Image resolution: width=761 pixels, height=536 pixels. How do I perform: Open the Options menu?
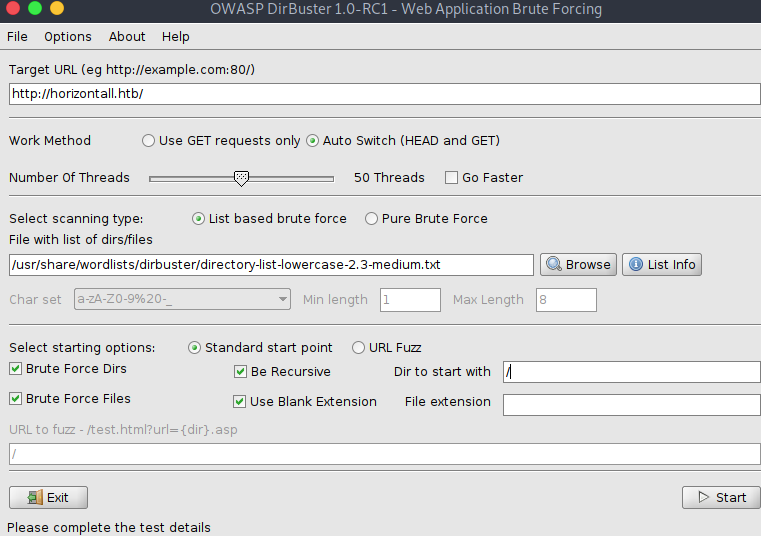pos(67,36)
